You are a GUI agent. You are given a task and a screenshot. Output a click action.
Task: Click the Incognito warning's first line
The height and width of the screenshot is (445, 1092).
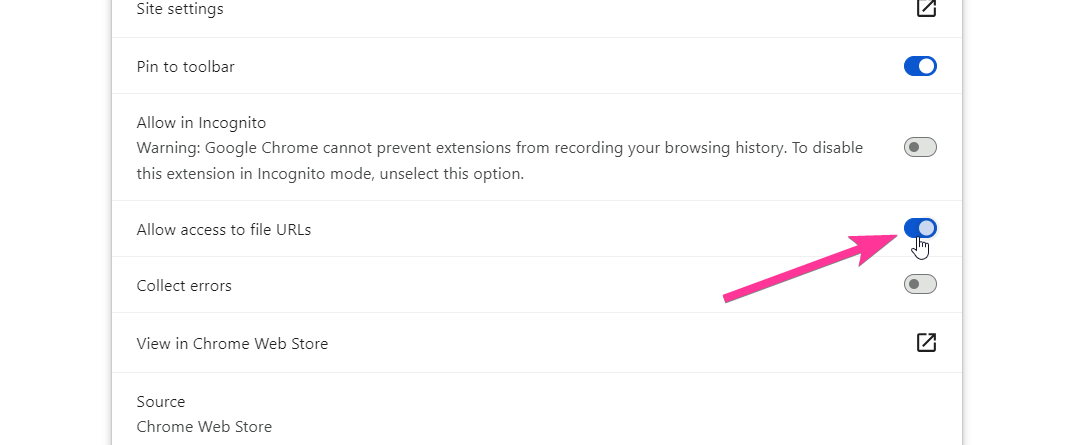pyautogui.click(x=500, y=148)
